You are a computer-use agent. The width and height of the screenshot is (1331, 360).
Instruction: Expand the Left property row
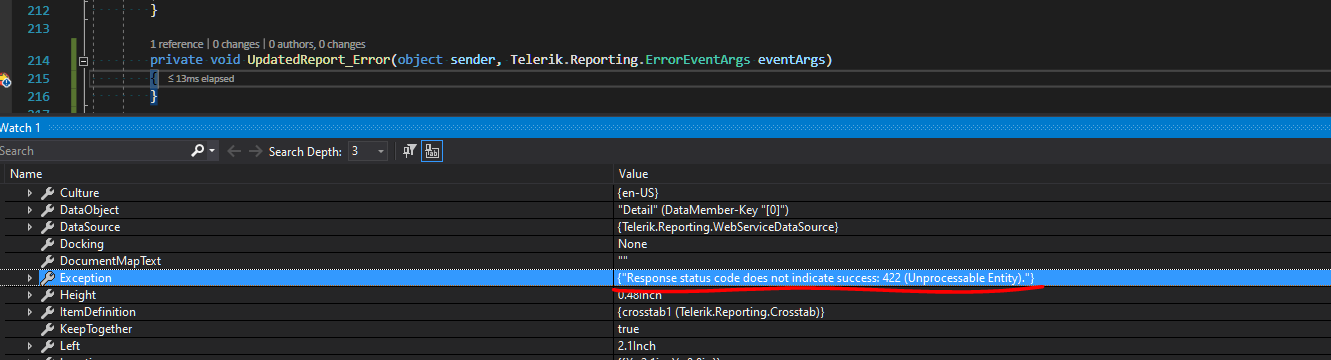[29, 346]
